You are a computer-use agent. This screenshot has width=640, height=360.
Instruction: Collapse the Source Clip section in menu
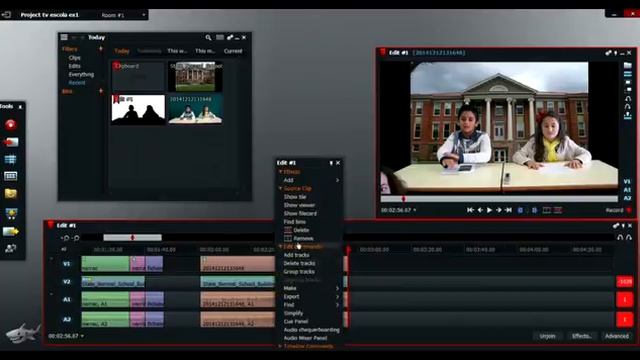tap(280, 188)
